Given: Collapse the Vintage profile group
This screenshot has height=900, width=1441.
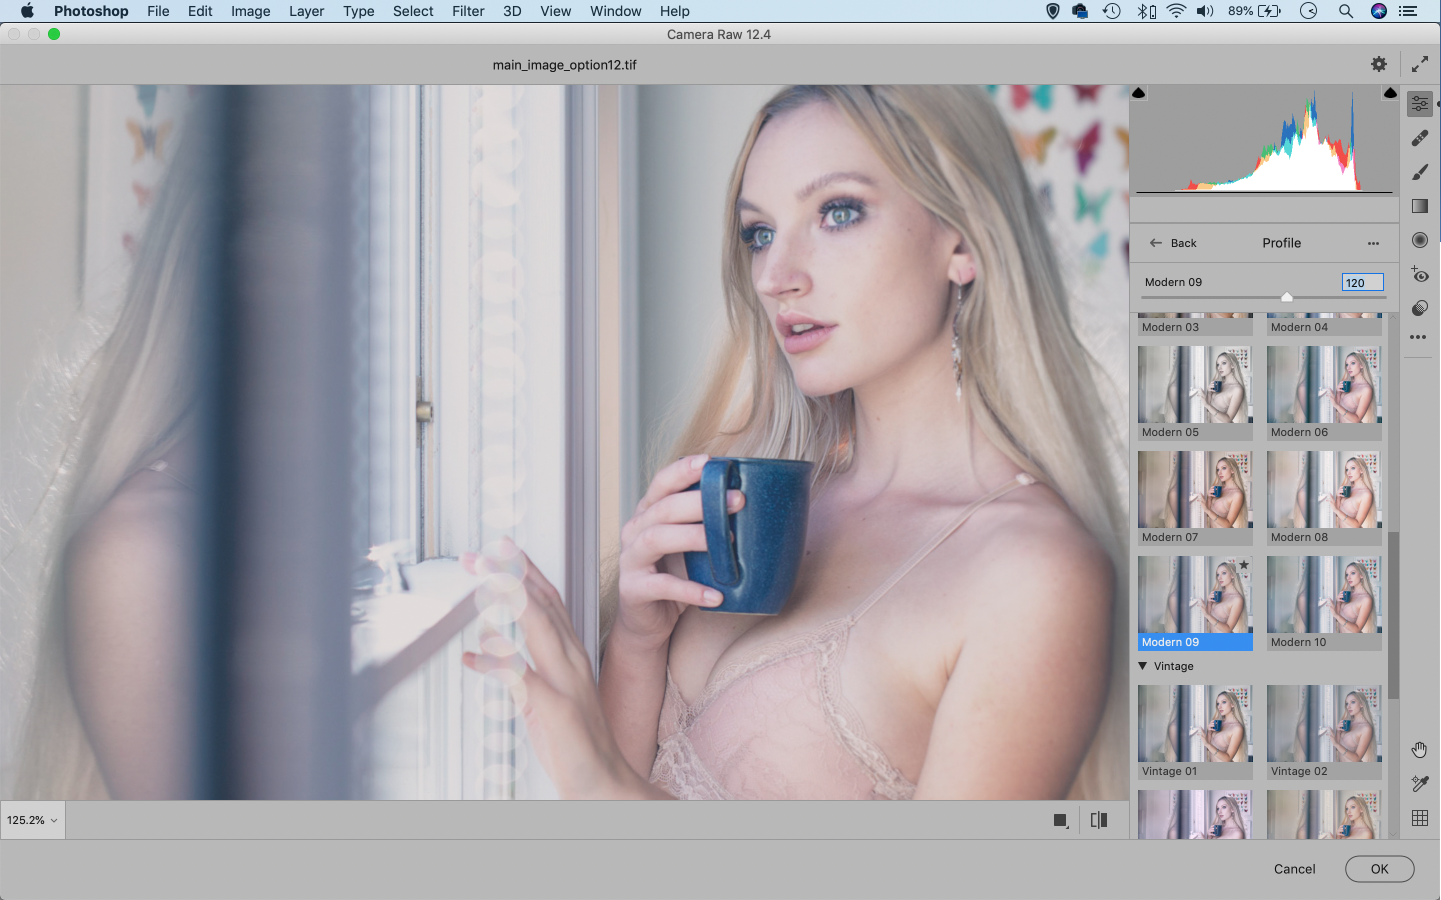Looking at the screenshot, I should tap(1143, 666).
